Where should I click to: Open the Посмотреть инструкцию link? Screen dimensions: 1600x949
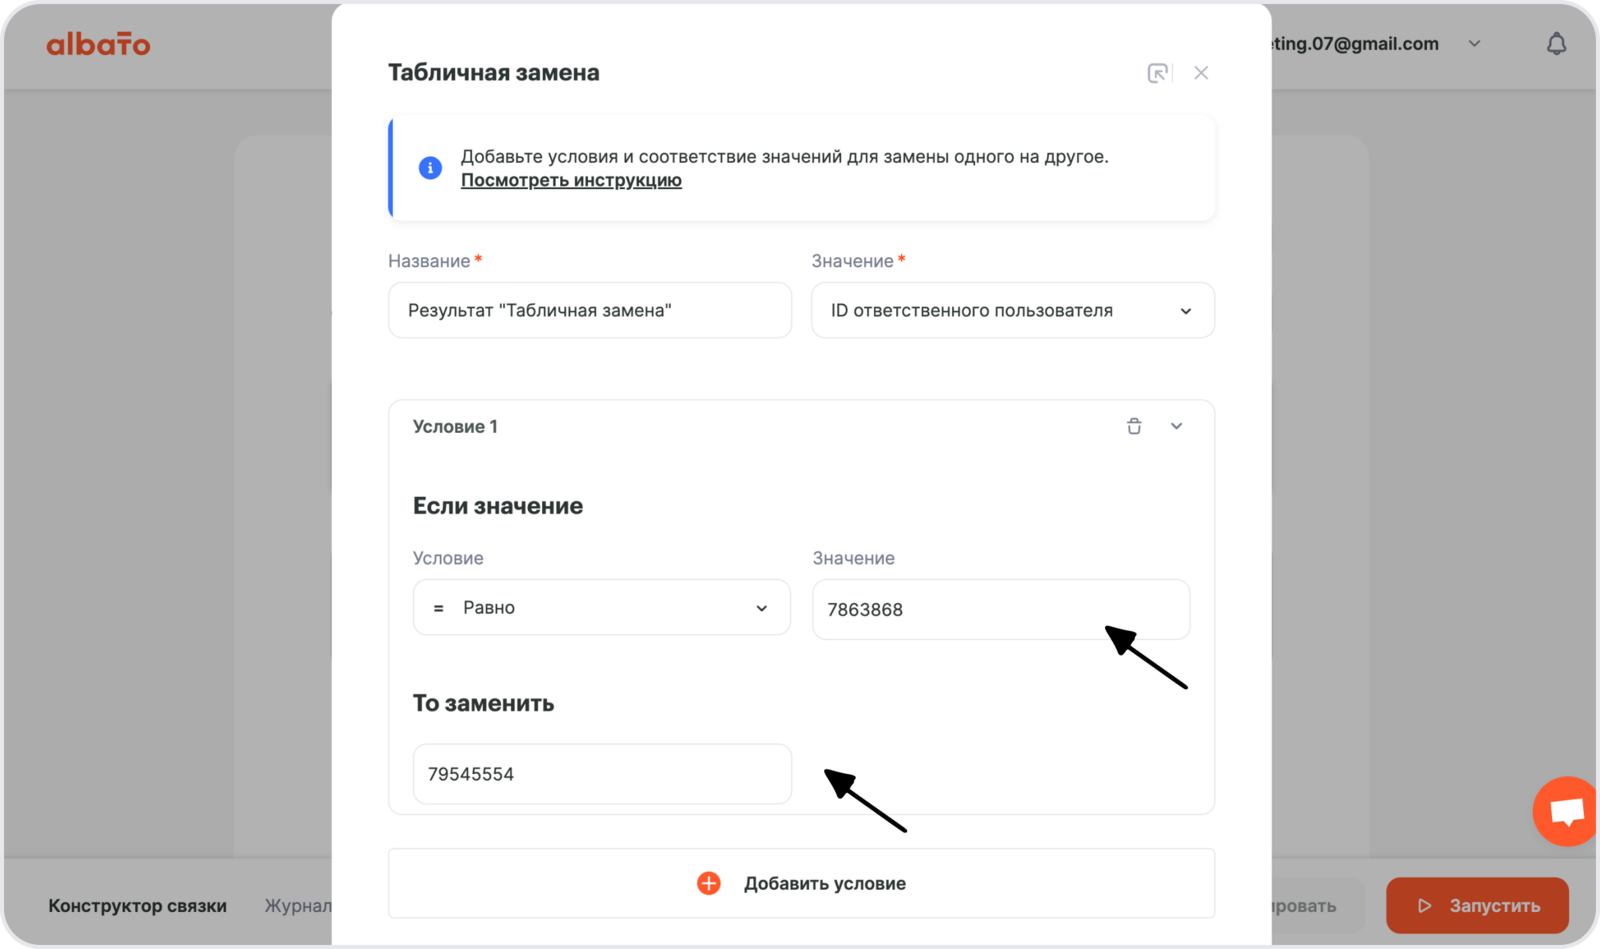571,180
